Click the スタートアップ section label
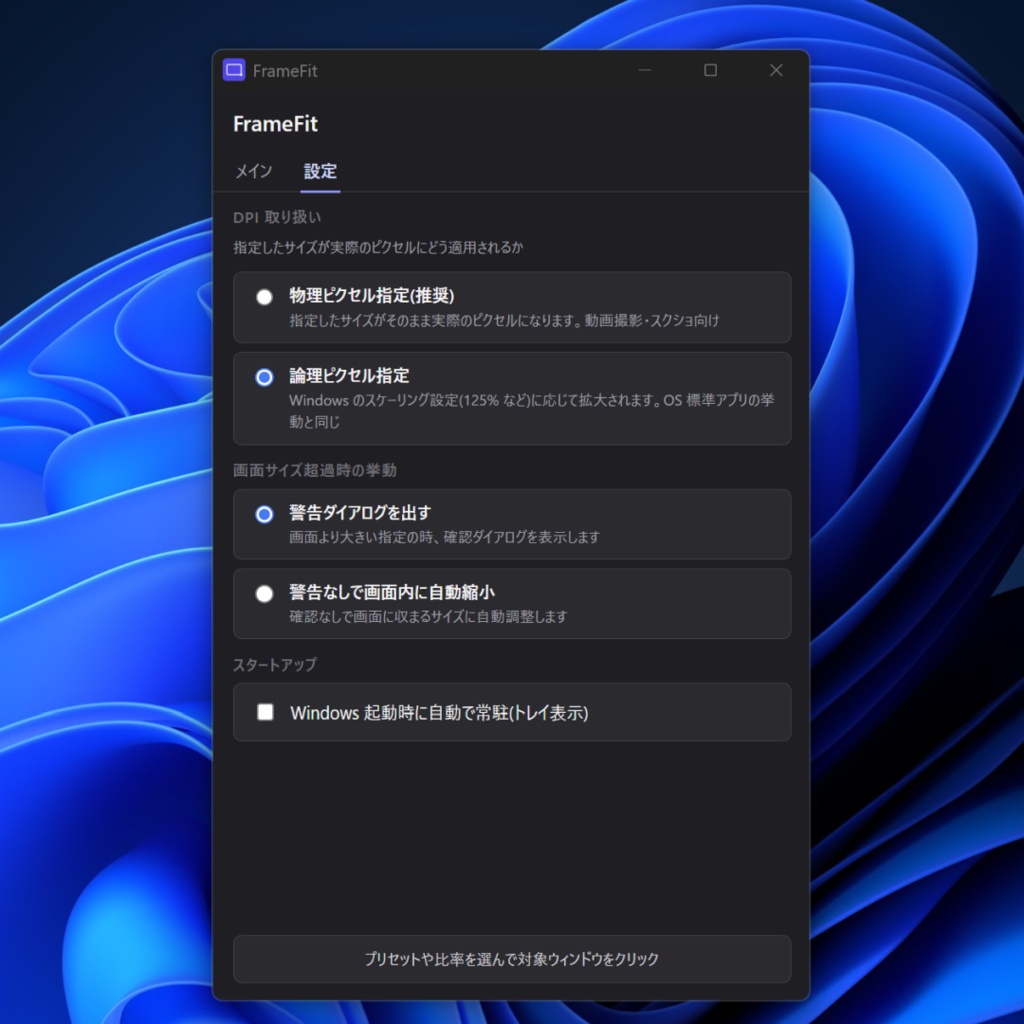This screenshot has height=1024, width=1024. coord(275,665)
